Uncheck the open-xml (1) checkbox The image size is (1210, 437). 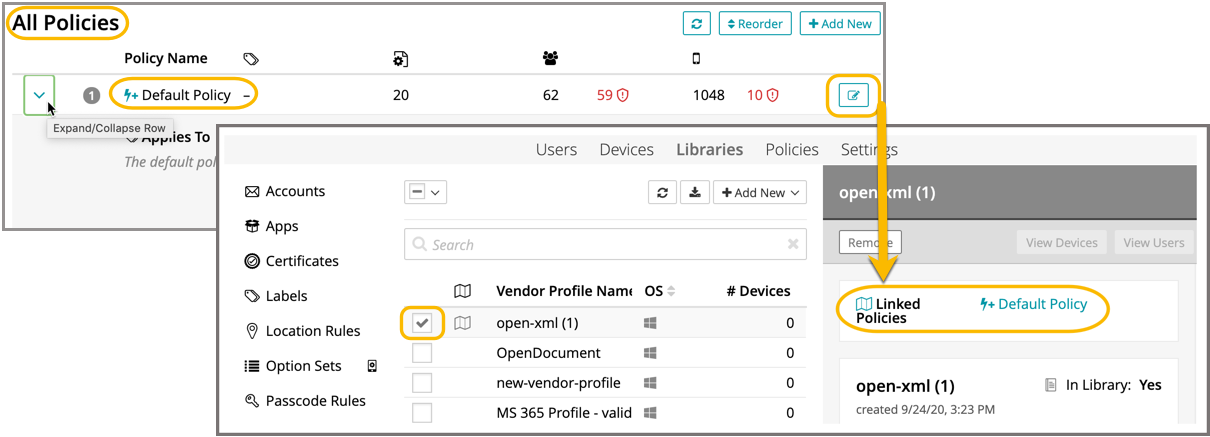pyautogui.click(x=422, y=323)
